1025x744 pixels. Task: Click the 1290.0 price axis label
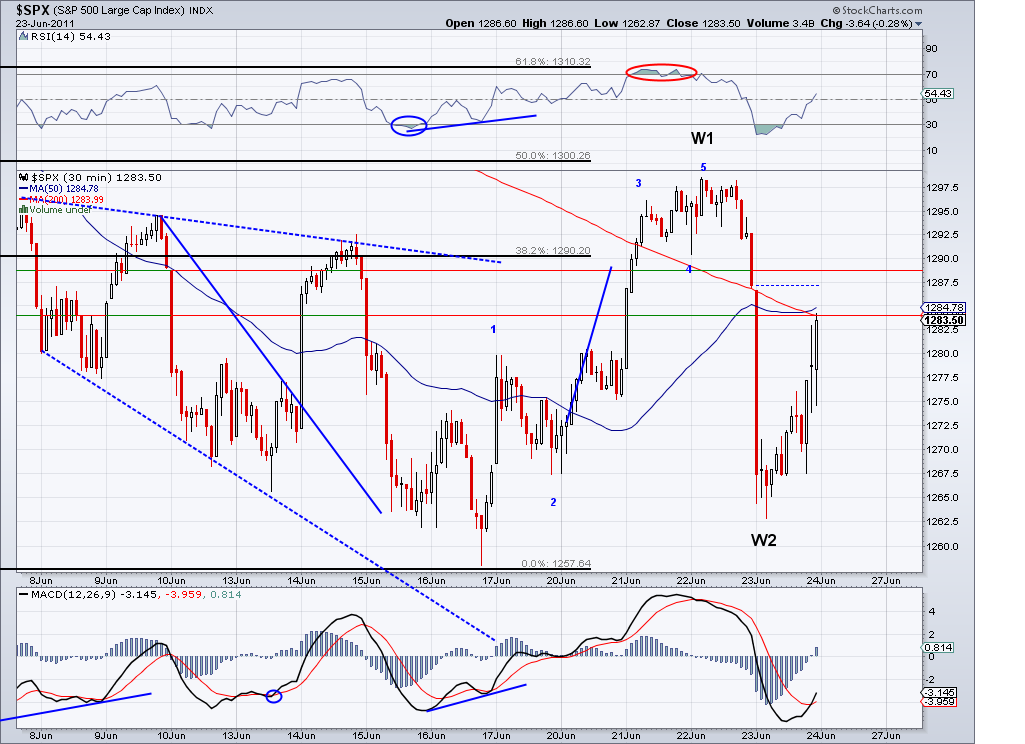click(x=942, y=259)
